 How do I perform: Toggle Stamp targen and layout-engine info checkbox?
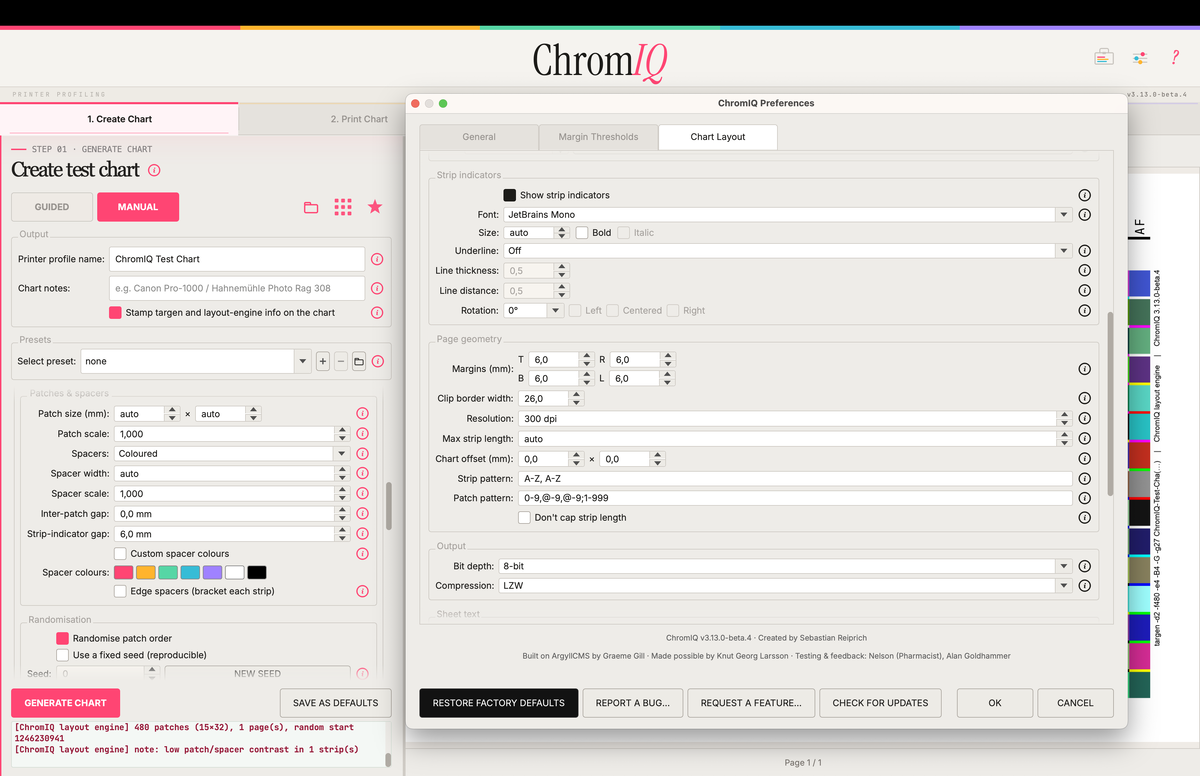click(116, 313)
